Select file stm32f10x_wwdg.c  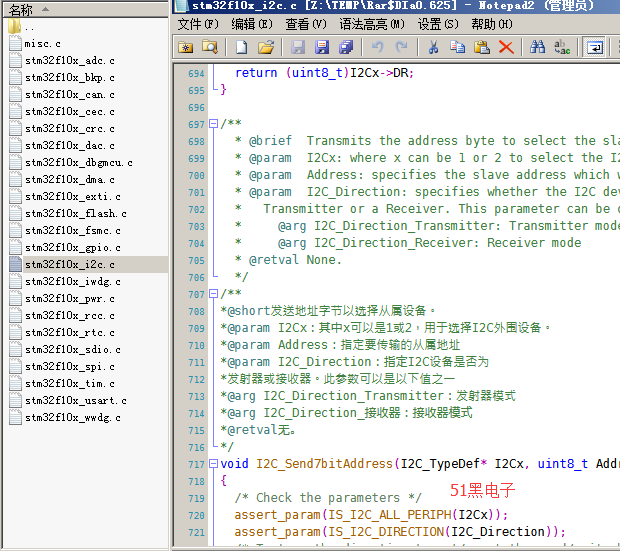(73, 418)
